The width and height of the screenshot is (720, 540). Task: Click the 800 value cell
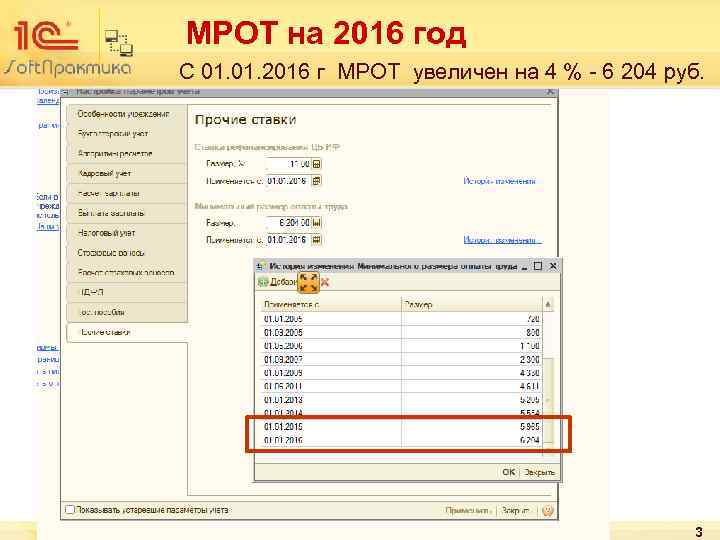click(x=472, y=332)
